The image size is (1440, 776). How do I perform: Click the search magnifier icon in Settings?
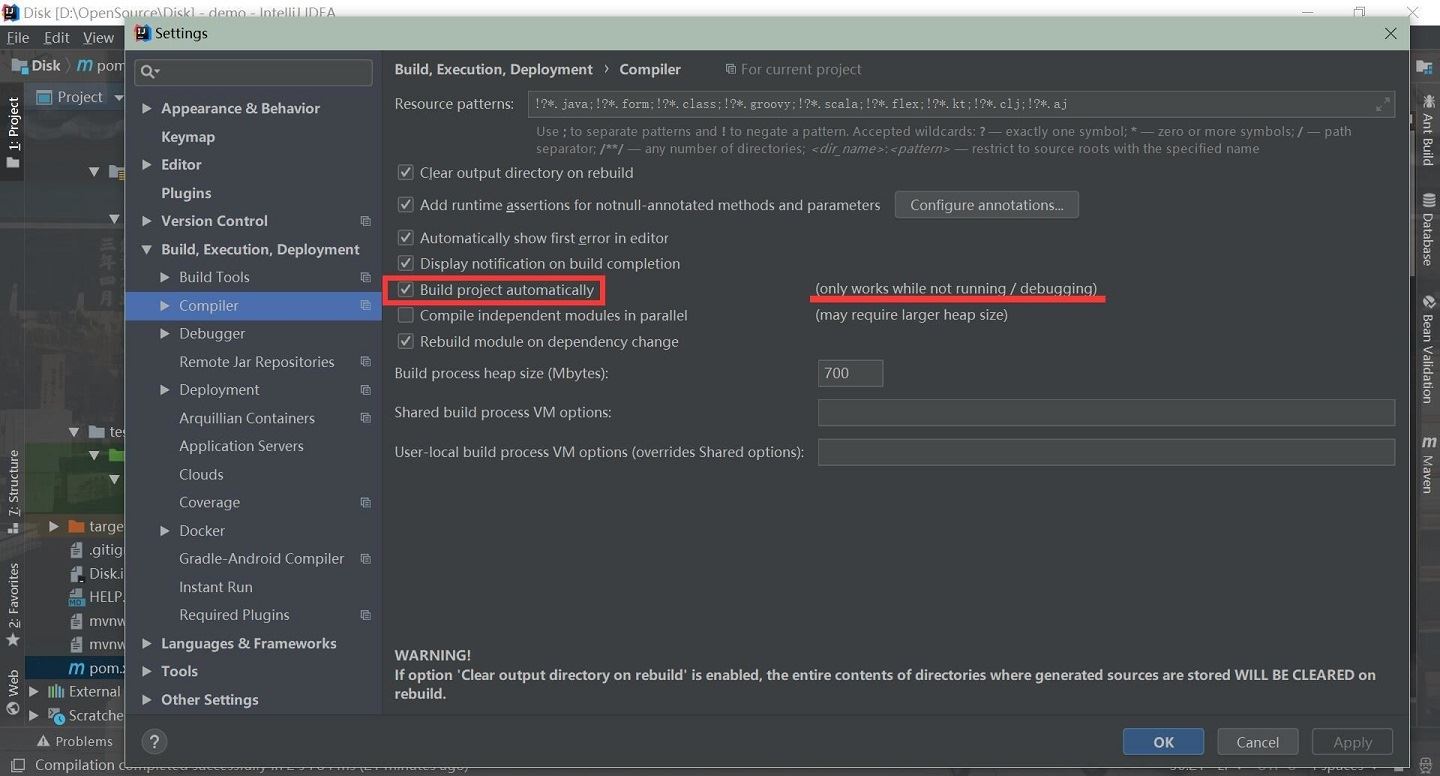point(149,71)
